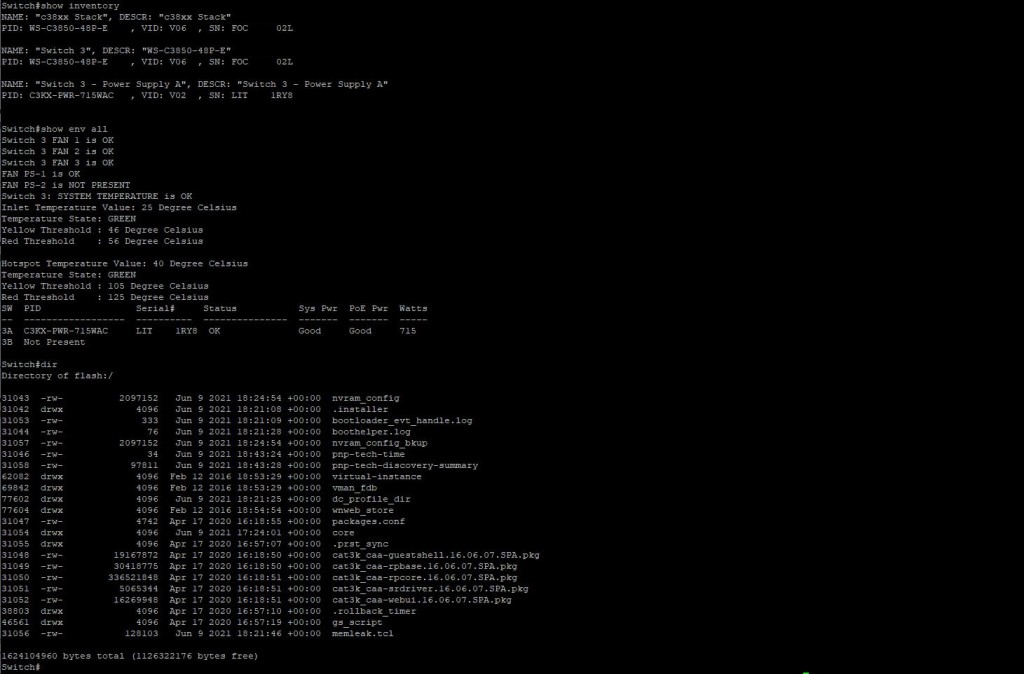
Task: Click 'Switch 3 FAN 2 is OK' line
Action: click(57, 152)
